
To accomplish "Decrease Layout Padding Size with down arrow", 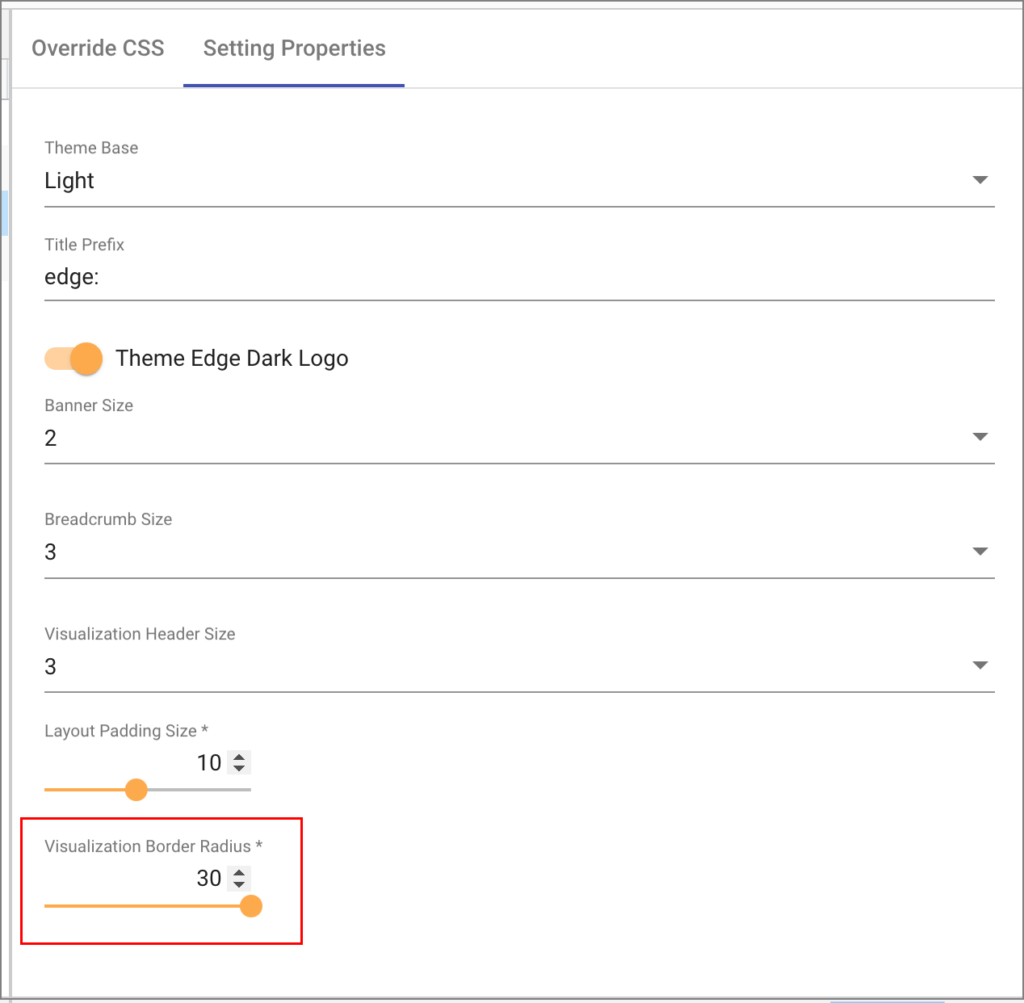I will (239, 768).
